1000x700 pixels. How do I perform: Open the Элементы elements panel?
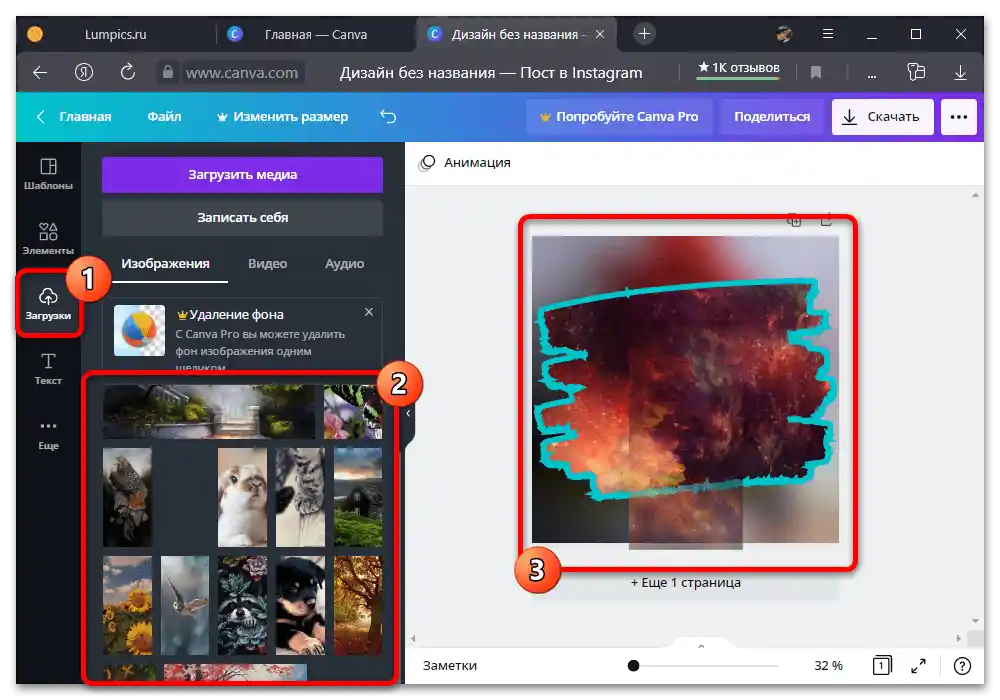coord(48,238)
